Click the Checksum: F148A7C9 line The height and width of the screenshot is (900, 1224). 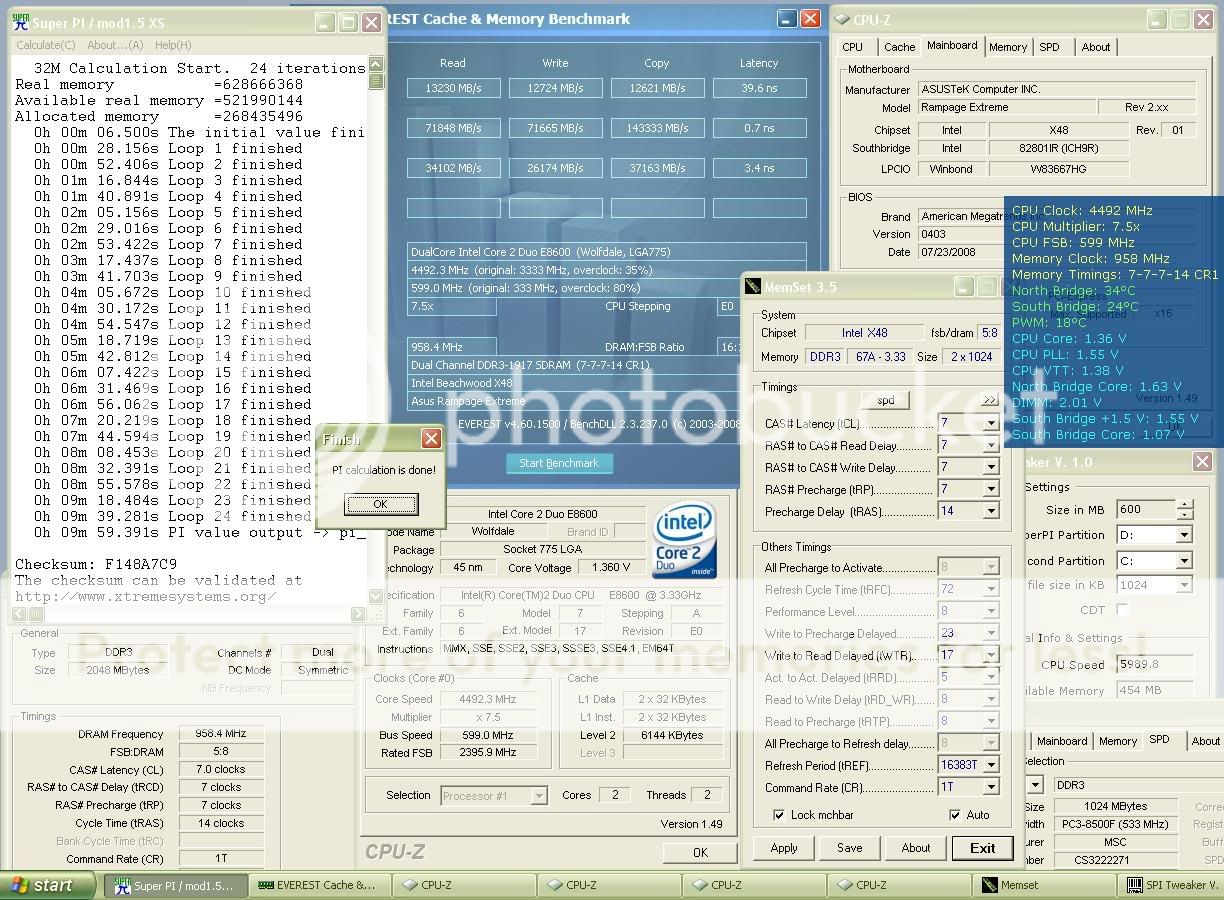96,564
